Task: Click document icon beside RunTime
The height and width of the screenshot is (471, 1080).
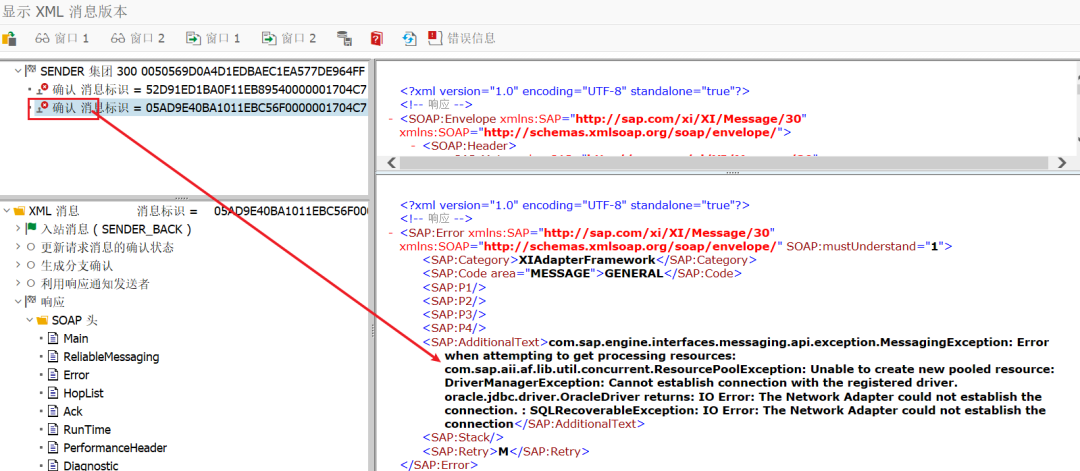Action: point(53,430)
